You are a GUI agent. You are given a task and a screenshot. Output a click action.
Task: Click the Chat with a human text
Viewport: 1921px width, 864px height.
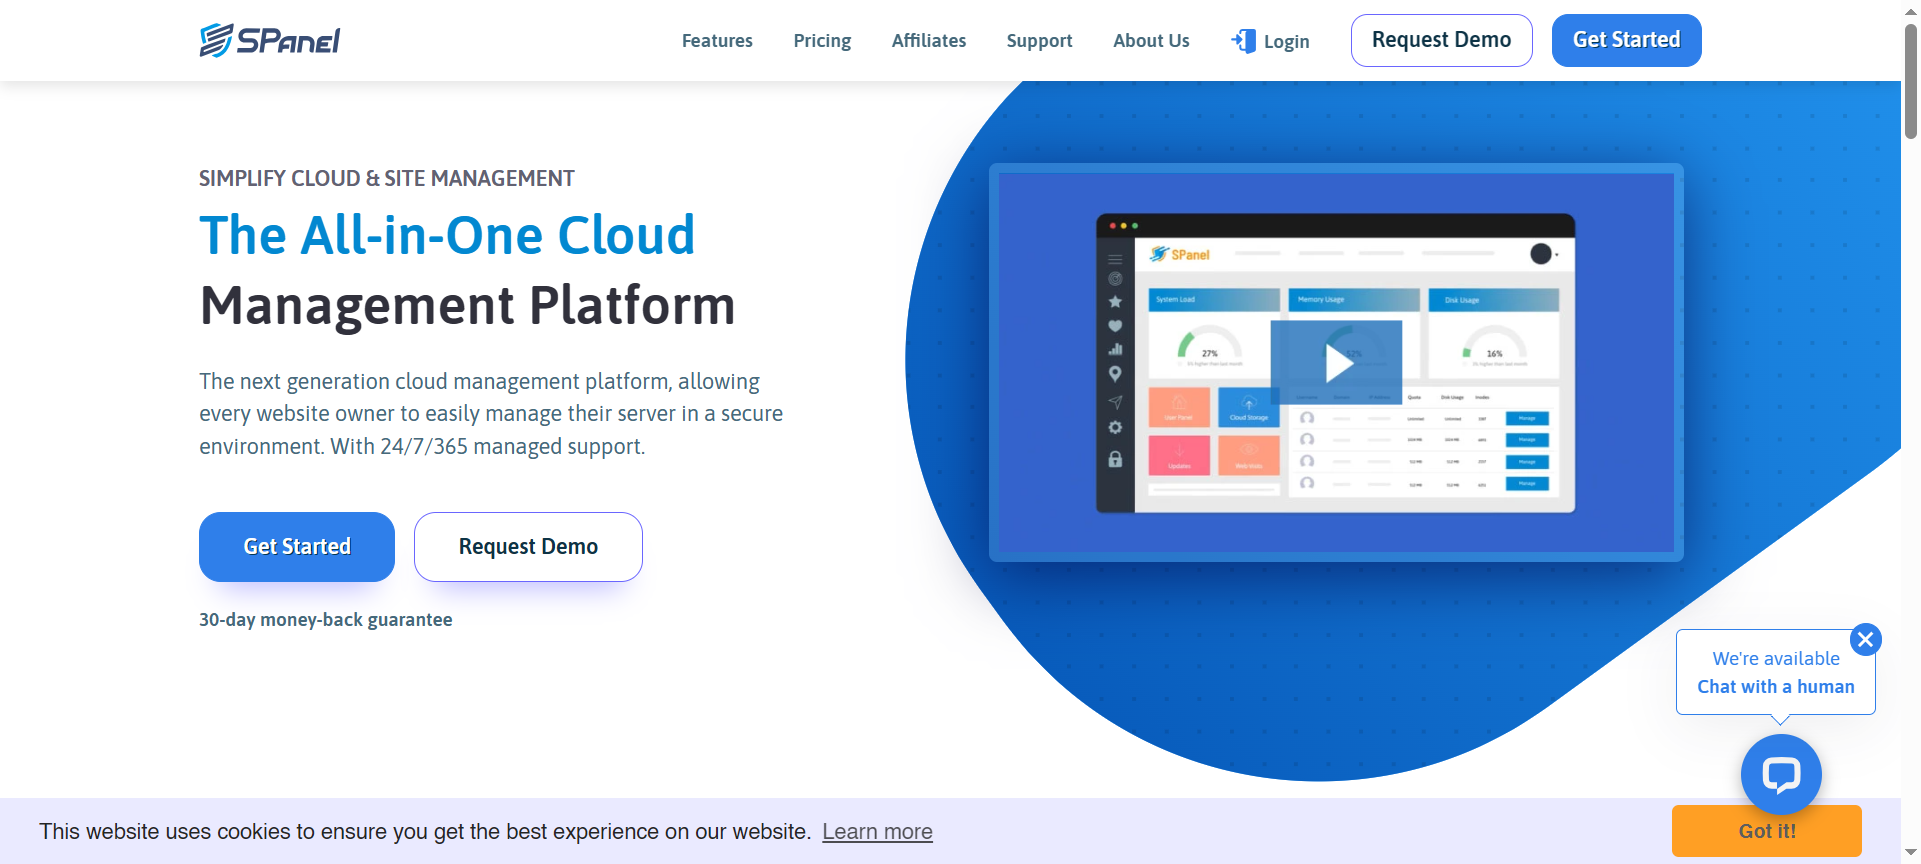point(1775,687)
